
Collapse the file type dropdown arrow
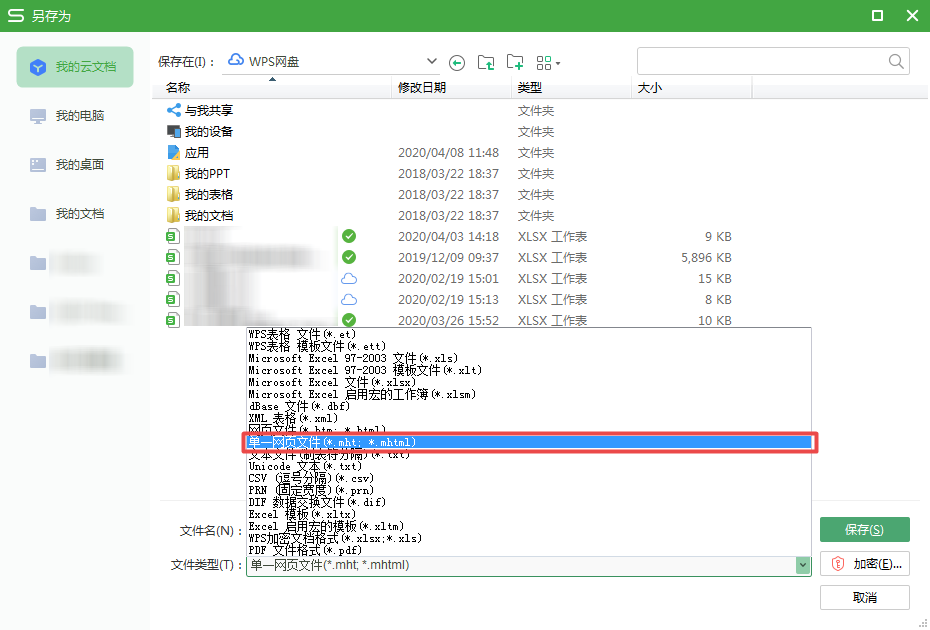pyautogui.click(x=802, y=565)
